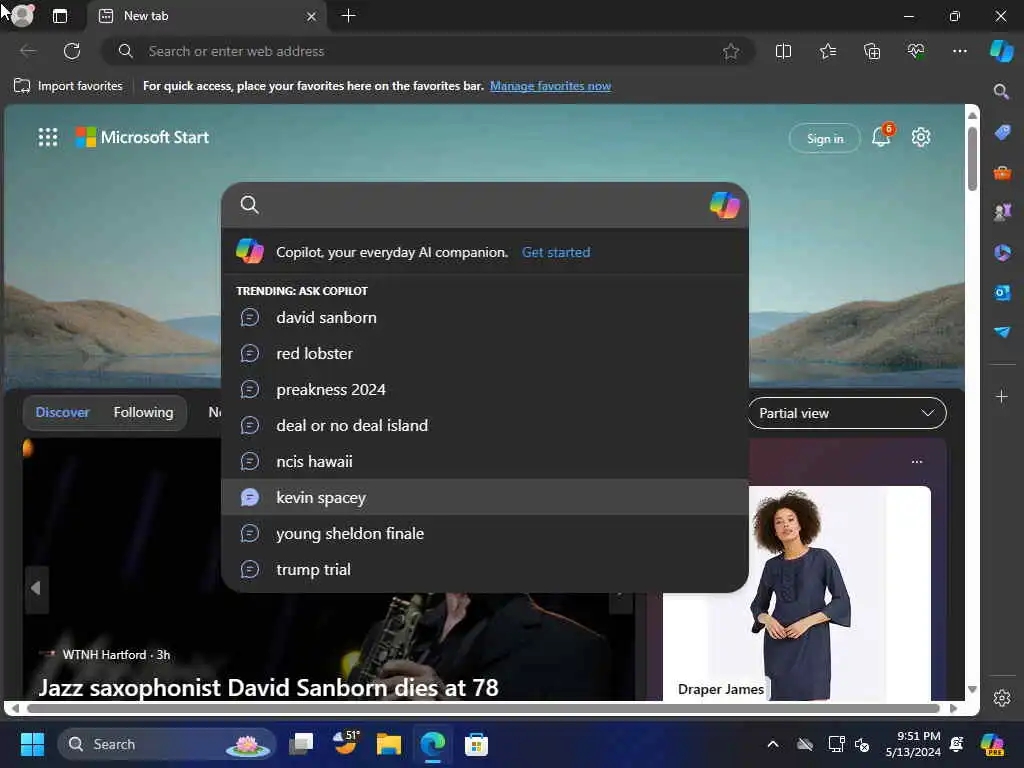Switch to the Discover tab
This screenshot has width=1024, height=768.
point(63,412)
